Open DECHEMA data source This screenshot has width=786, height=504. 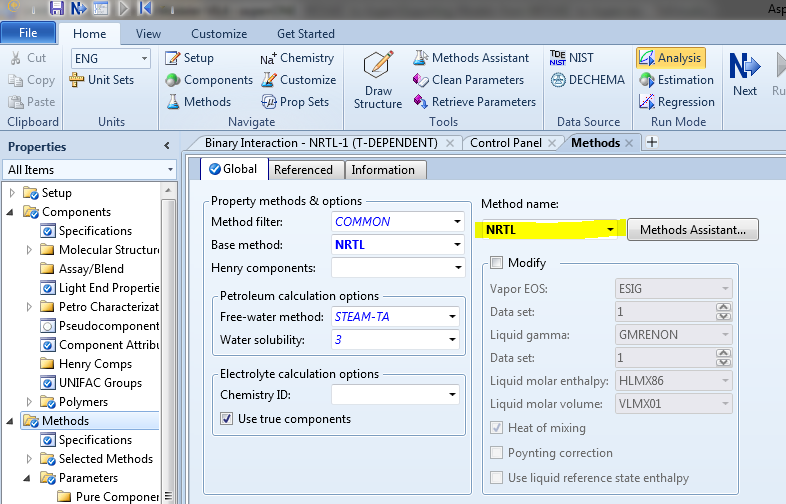[x=587, y=80]
